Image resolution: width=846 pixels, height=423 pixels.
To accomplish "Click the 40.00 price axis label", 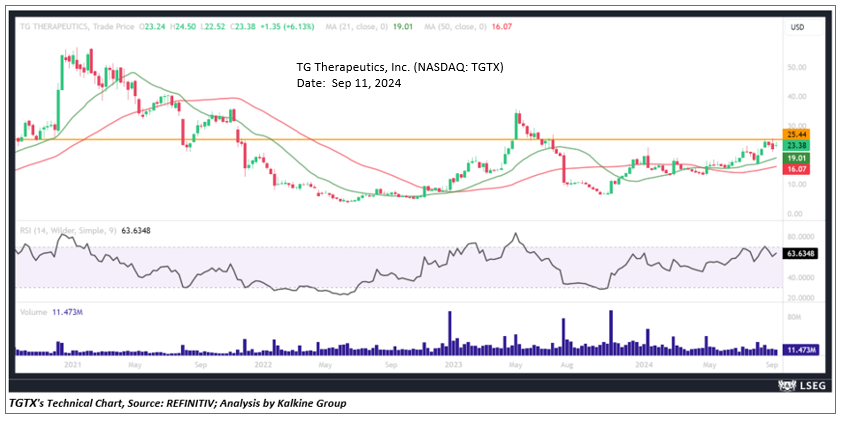I will (x=797, y=97).
